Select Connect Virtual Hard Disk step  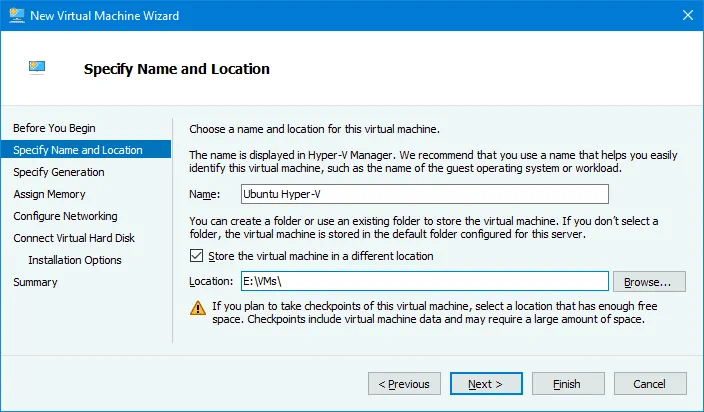[x=74, y=238]
